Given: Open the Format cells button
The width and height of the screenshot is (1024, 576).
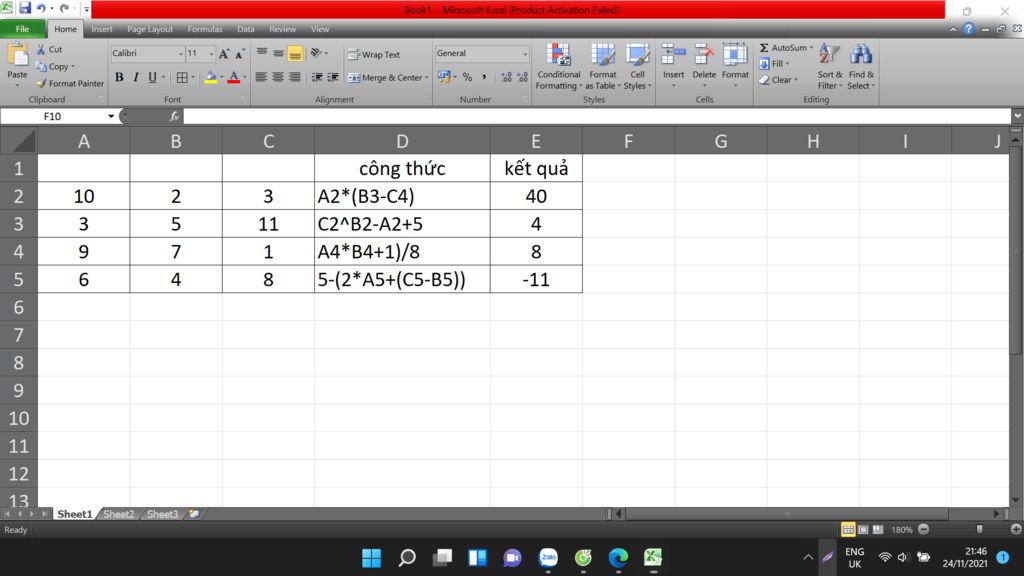Looking at the screenshot, I should [735, 65].
